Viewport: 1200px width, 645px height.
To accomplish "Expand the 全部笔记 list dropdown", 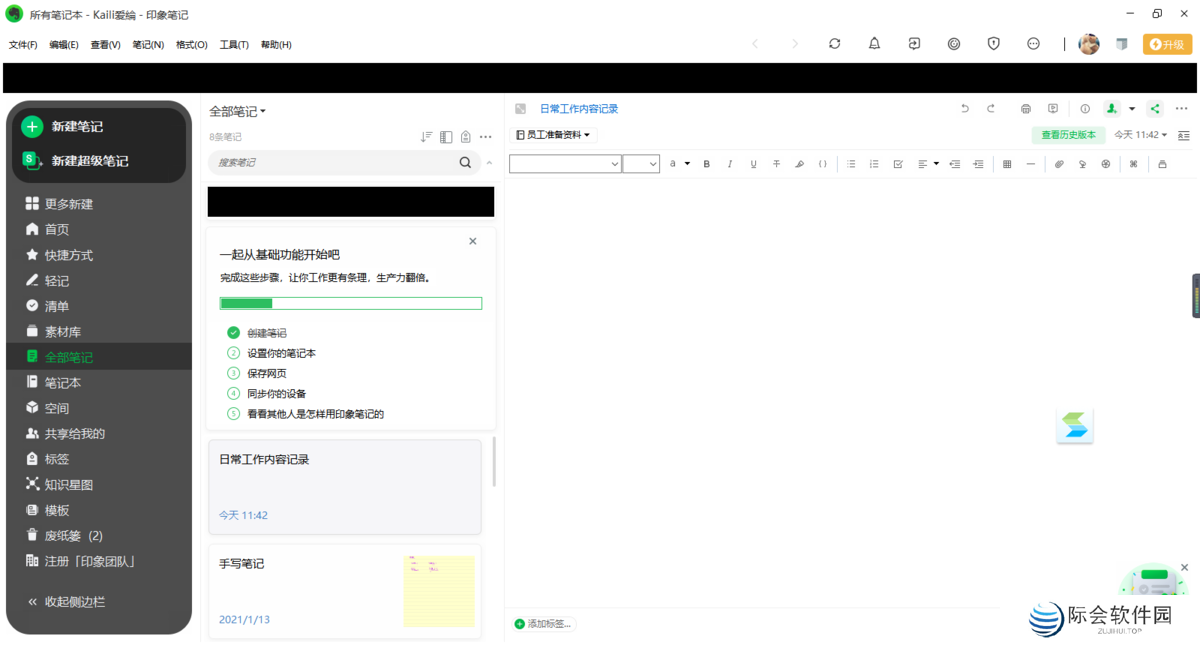I will coord(238,111).
